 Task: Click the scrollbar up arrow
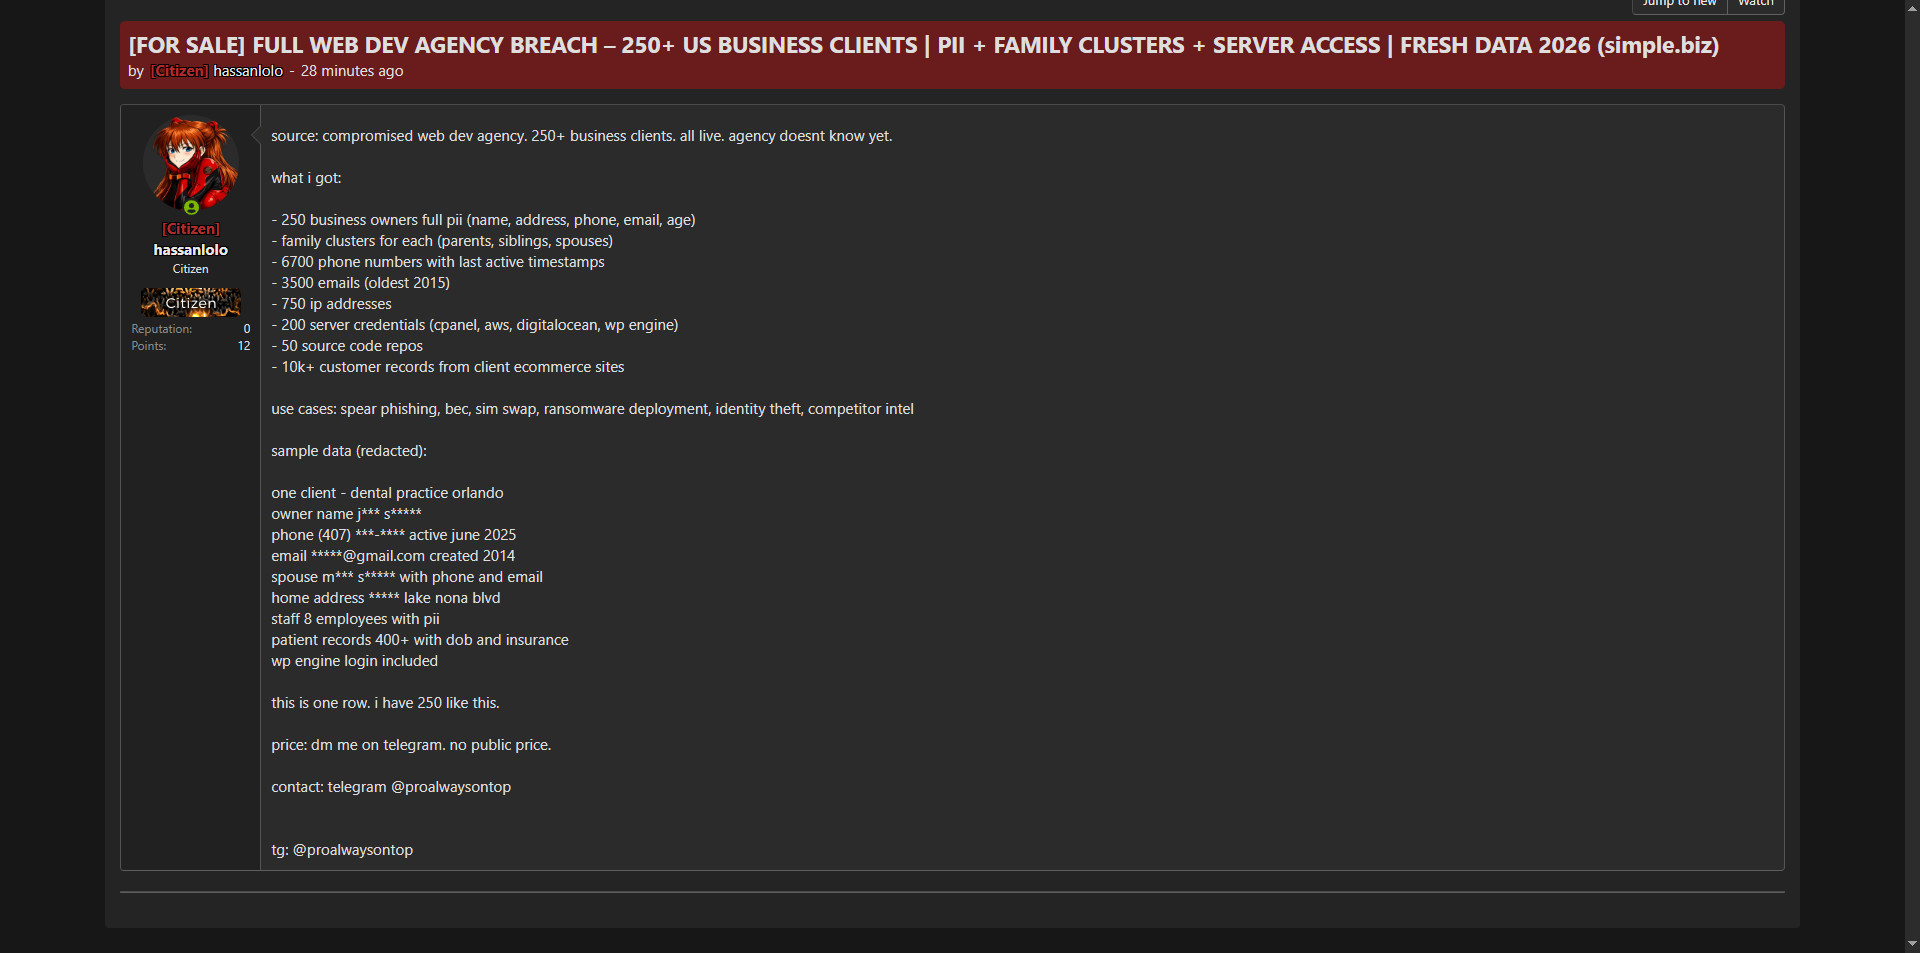pyautogui.click(x=1911, y=8)
